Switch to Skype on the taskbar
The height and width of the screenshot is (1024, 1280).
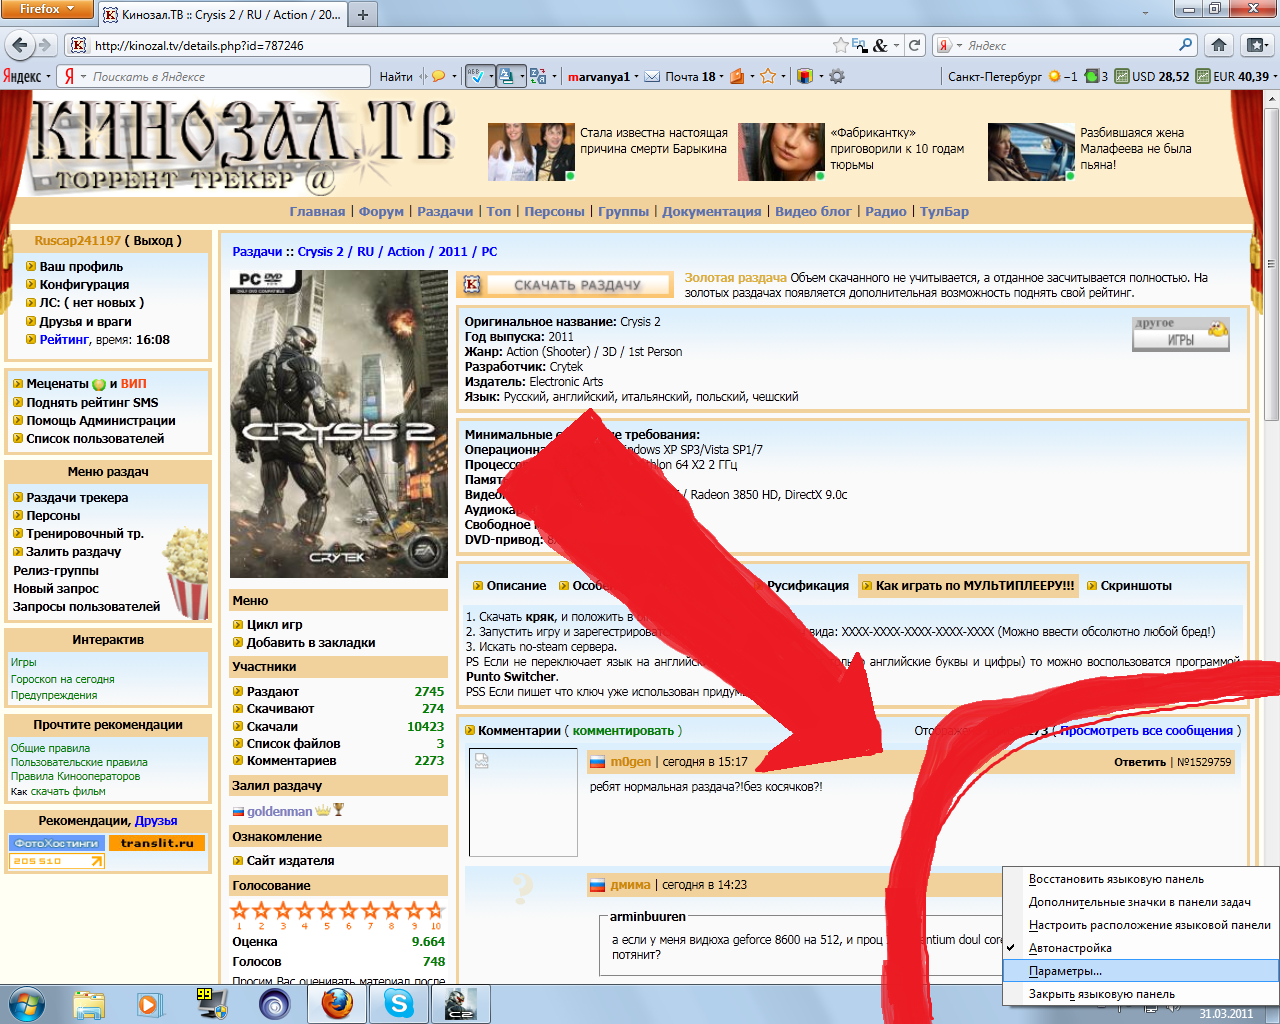399,1003
